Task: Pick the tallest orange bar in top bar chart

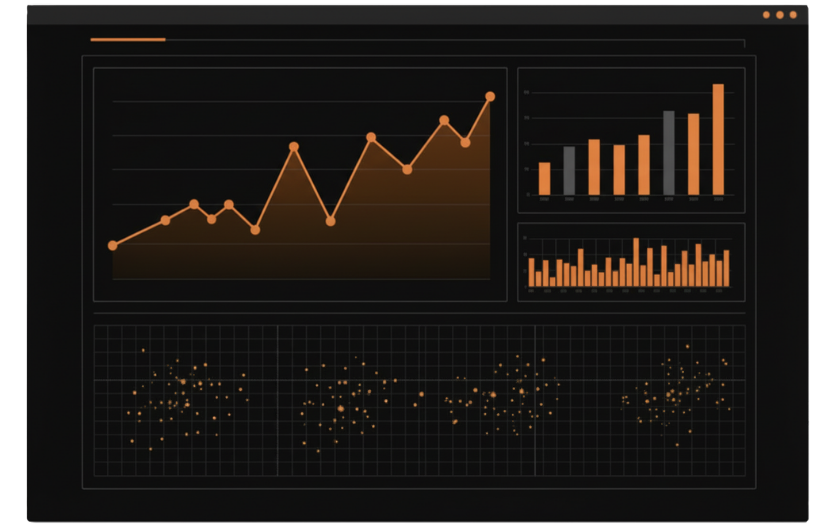Action: [718, 140]
